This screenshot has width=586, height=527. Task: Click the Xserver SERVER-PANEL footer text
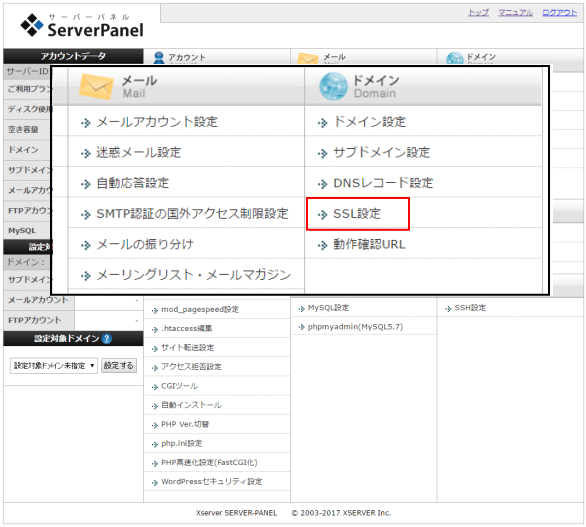pyautogui.click(x=237, y=513)
